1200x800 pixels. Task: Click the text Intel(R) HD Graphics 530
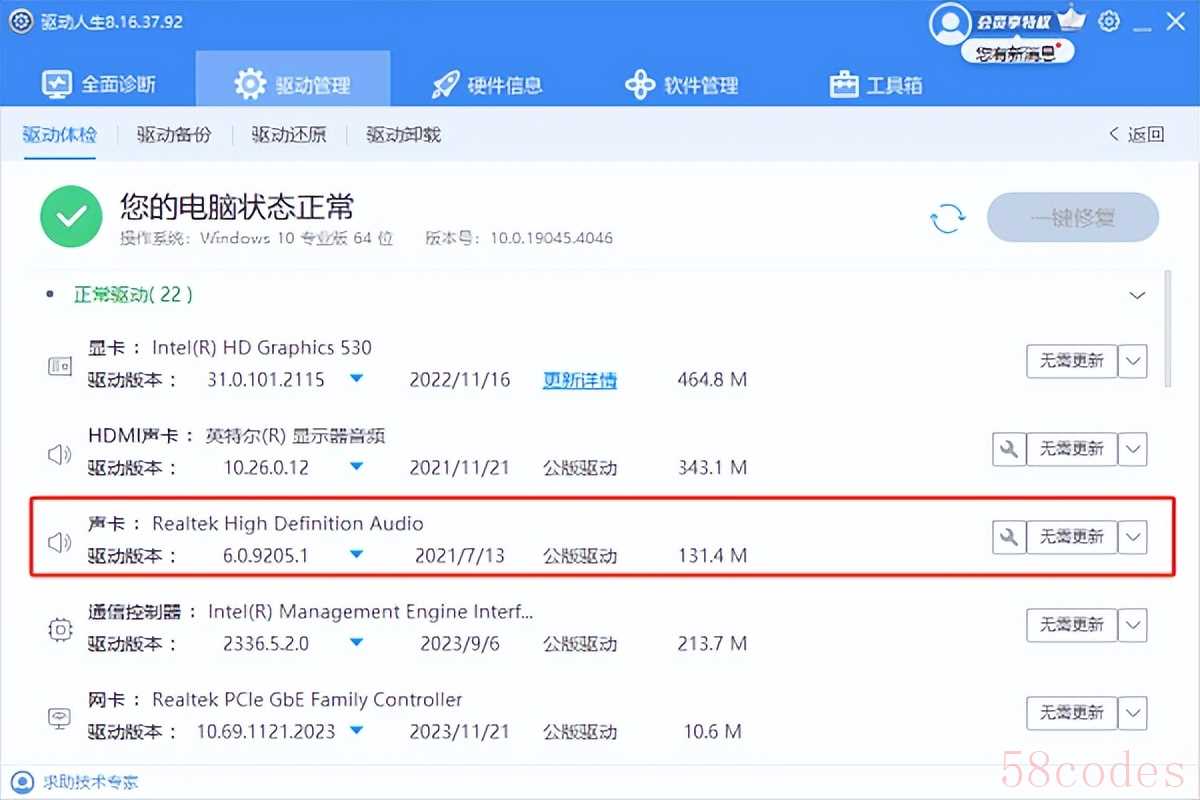[262, 348]
